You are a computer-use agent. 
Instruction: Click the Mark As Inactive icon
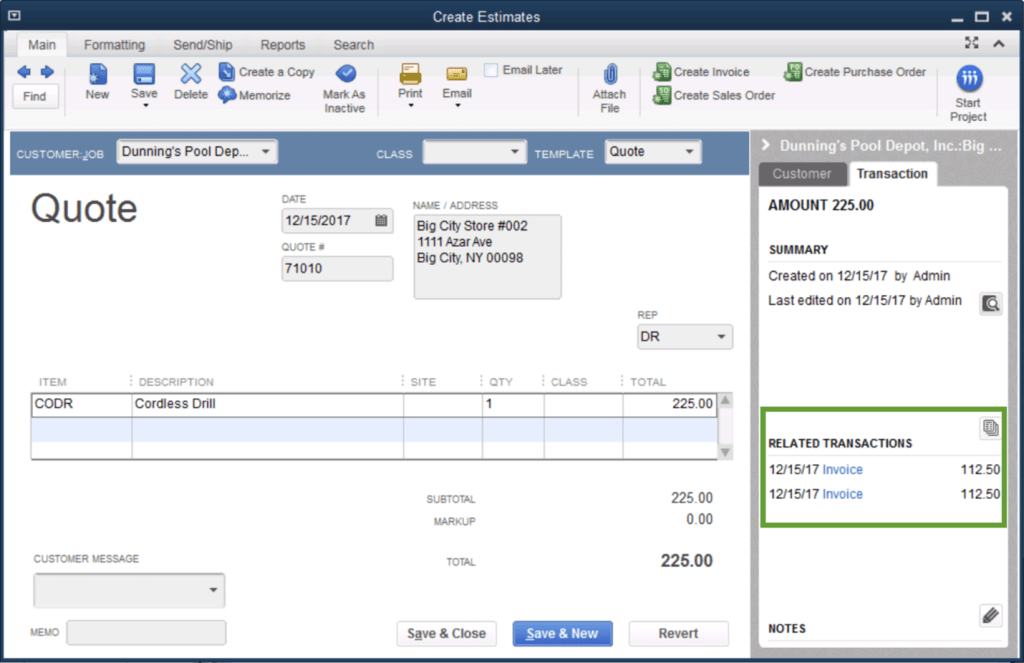coord(345,74)
